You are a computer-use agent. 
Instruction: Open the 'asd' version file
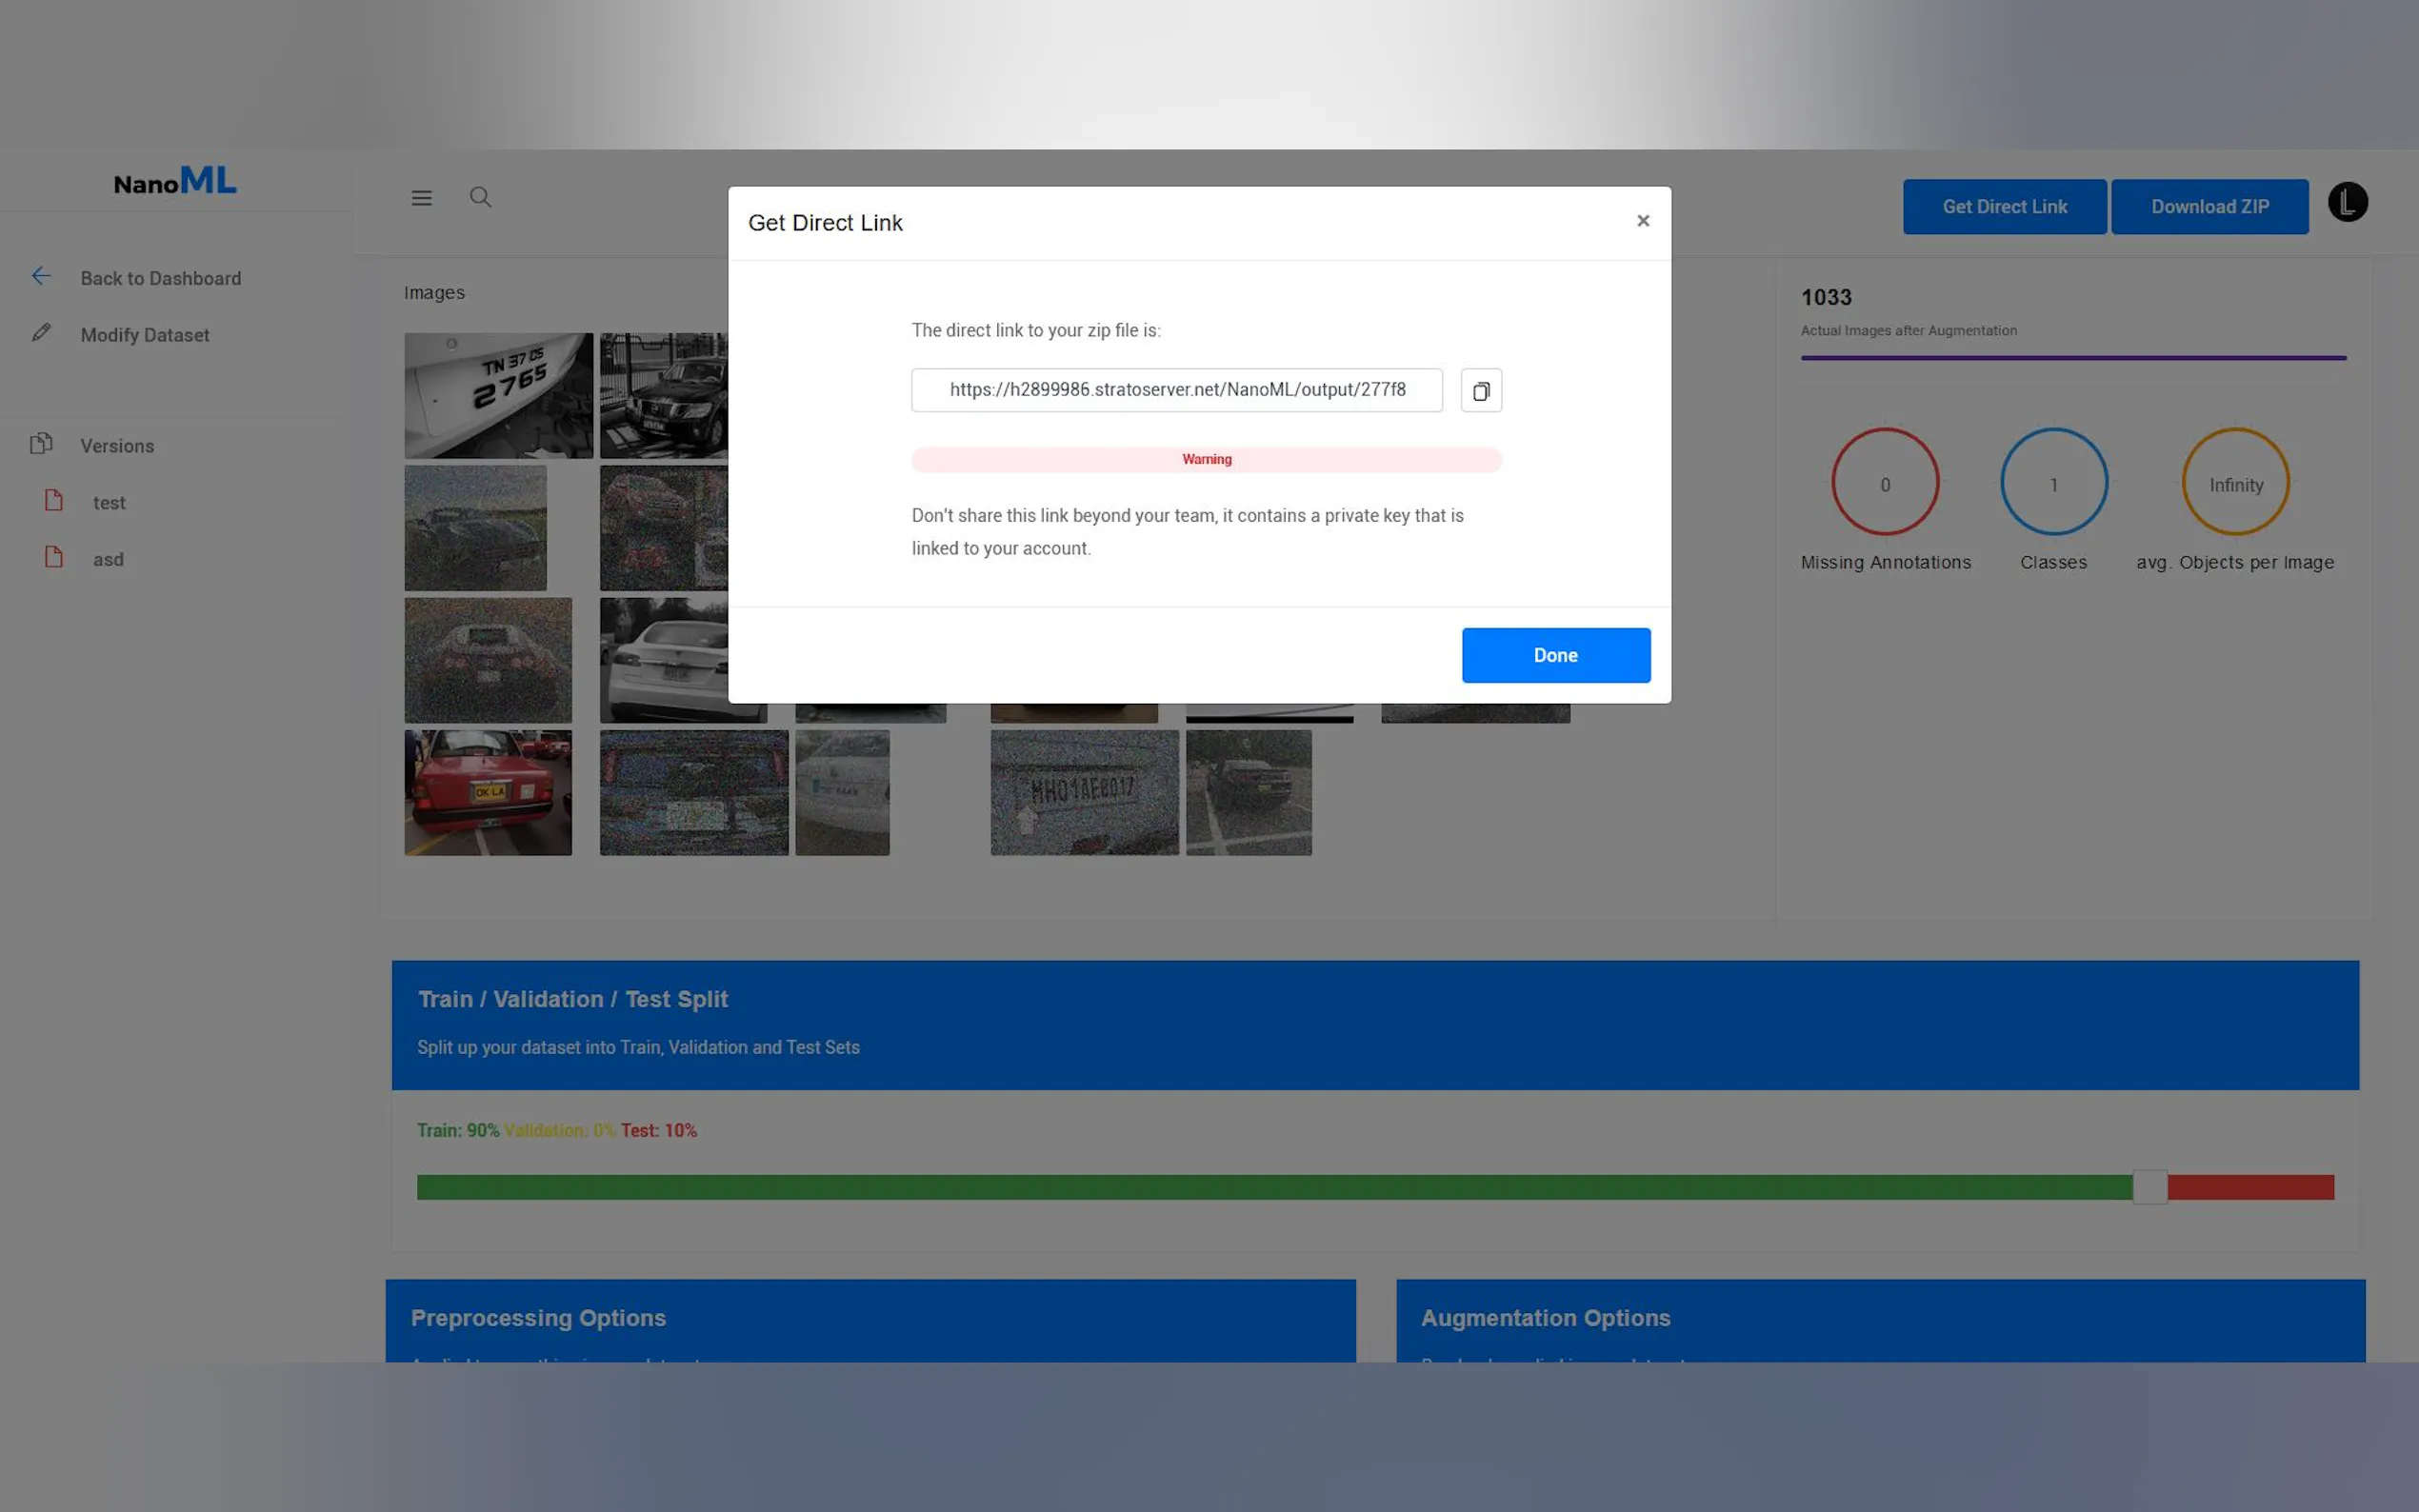click(x=108, y=560)
